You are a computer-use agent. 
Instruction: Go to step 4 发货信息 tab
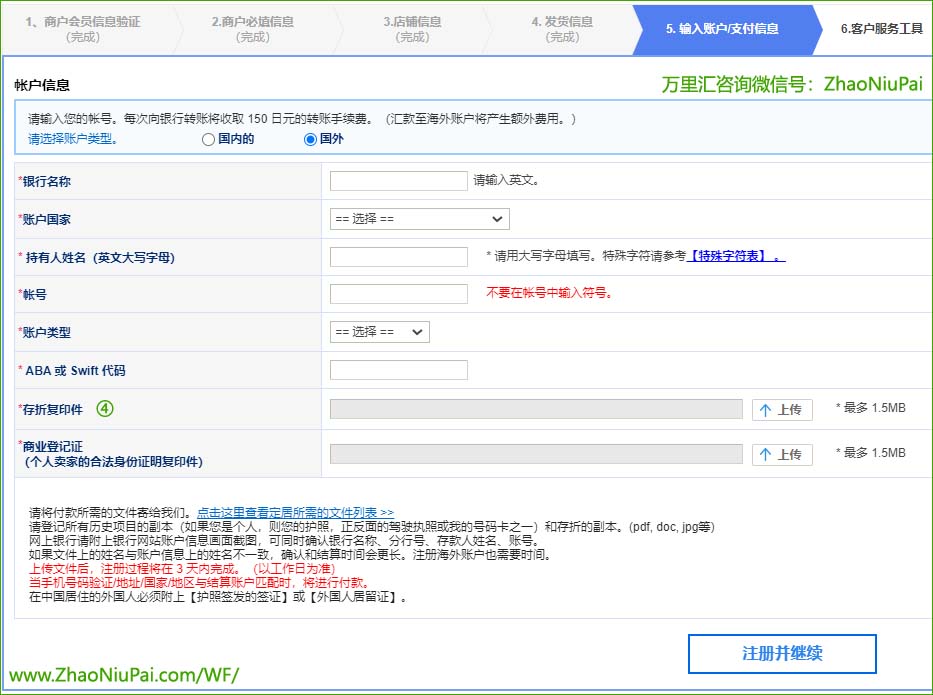click(562, 29)
